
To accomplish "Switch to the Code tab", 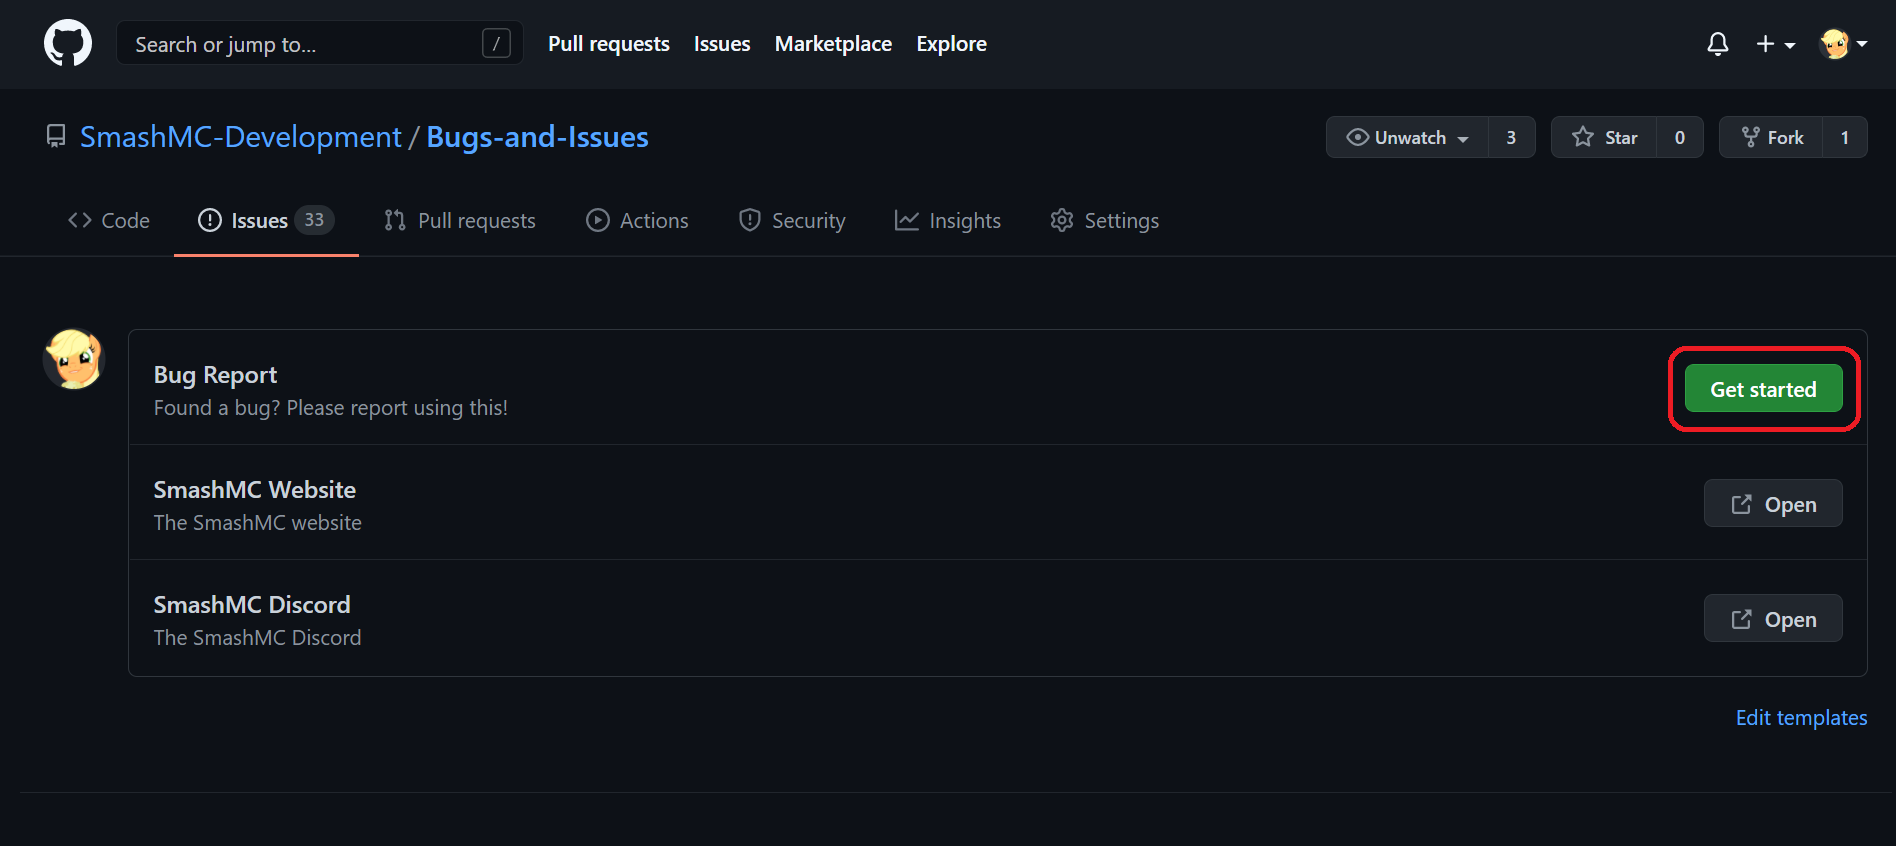I will pos(109,220).
